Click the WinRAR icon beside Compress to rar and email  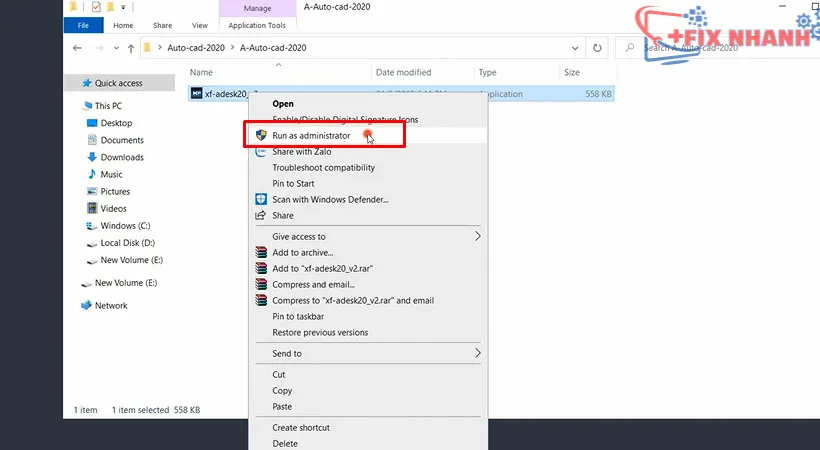point(260,300)
